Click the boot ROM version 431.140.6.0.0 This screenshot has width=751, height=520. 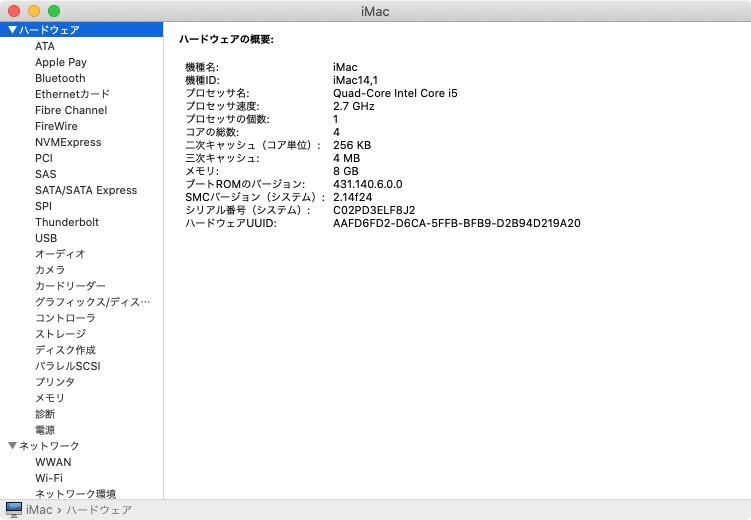point(367,184)
